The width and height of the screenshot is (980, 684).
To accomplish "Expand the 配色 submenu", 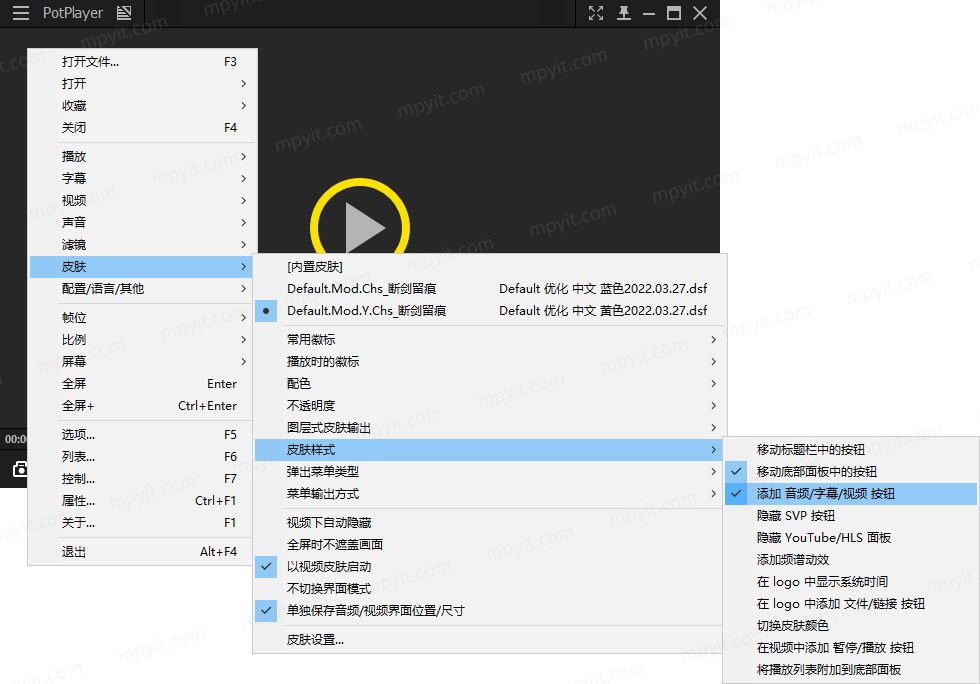I will [x=489, y=383].
